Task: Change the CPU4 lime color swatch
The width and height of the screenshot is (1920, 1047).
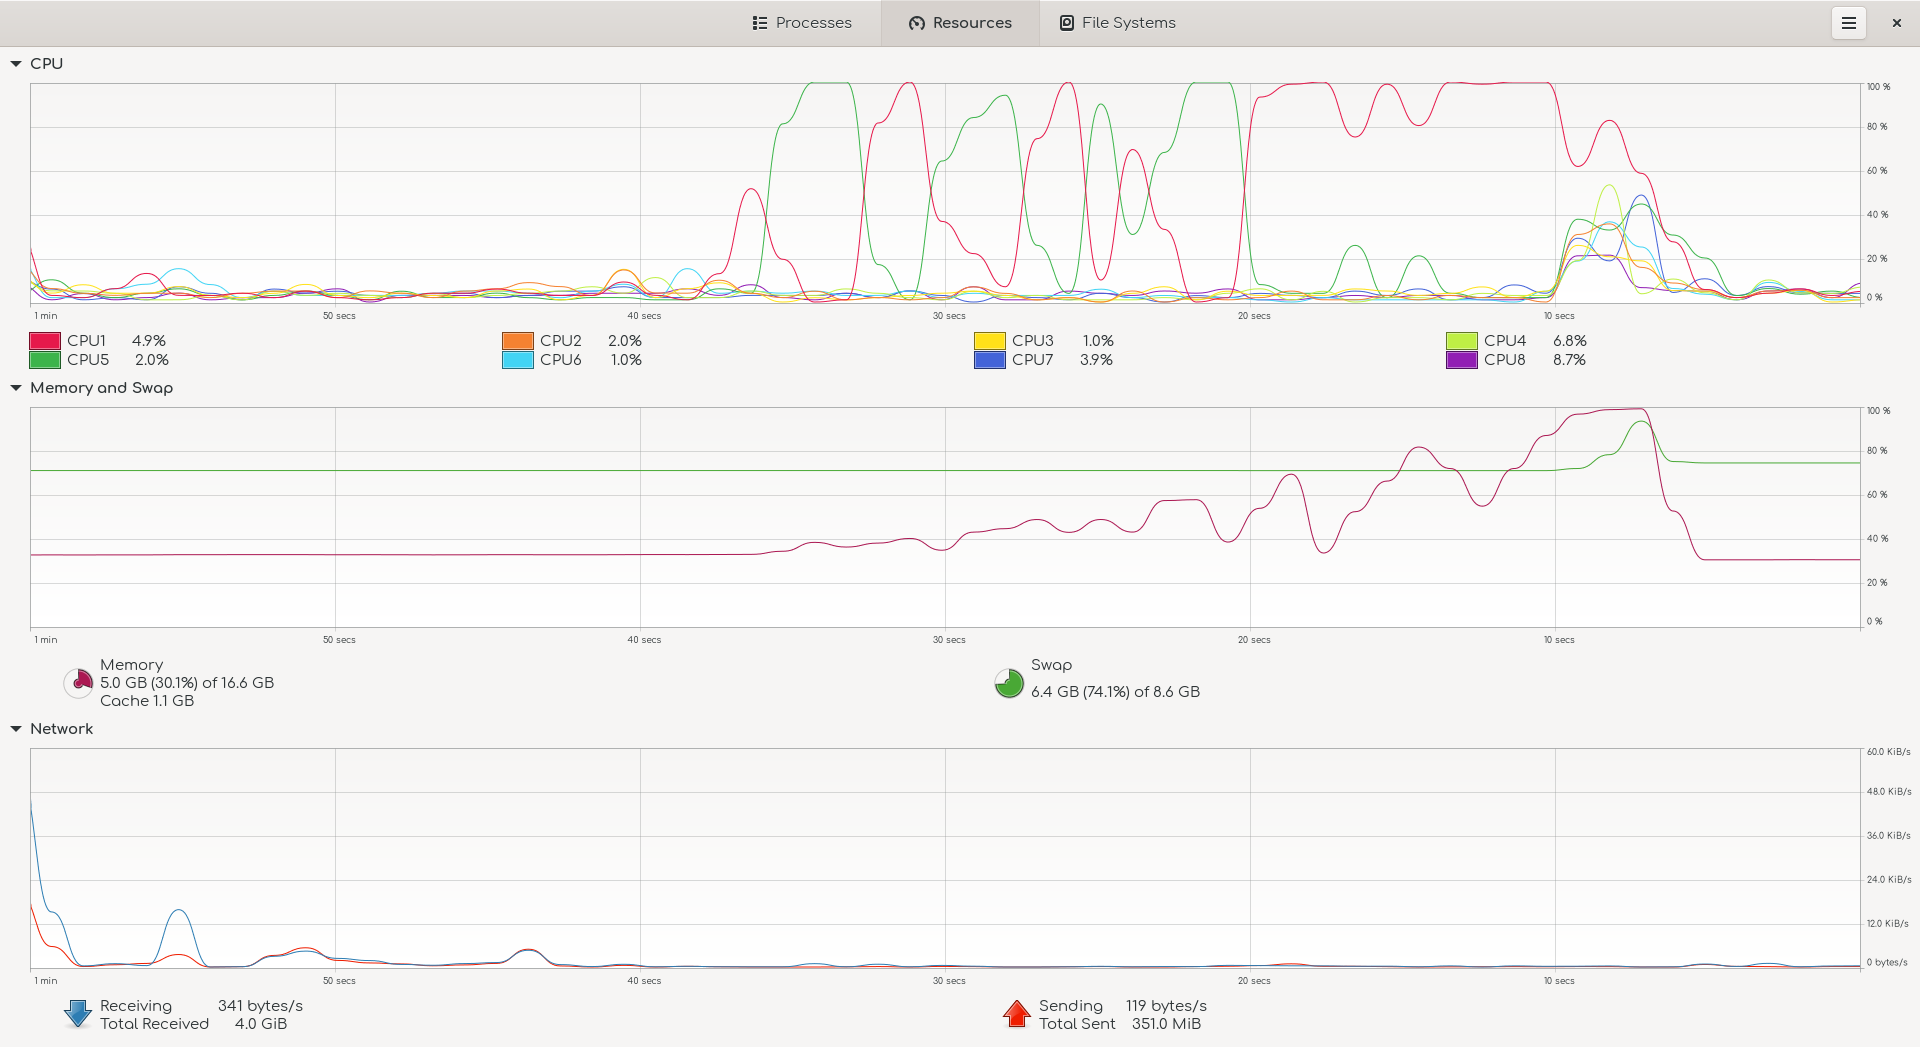Action: click(x=1462, y=341)
